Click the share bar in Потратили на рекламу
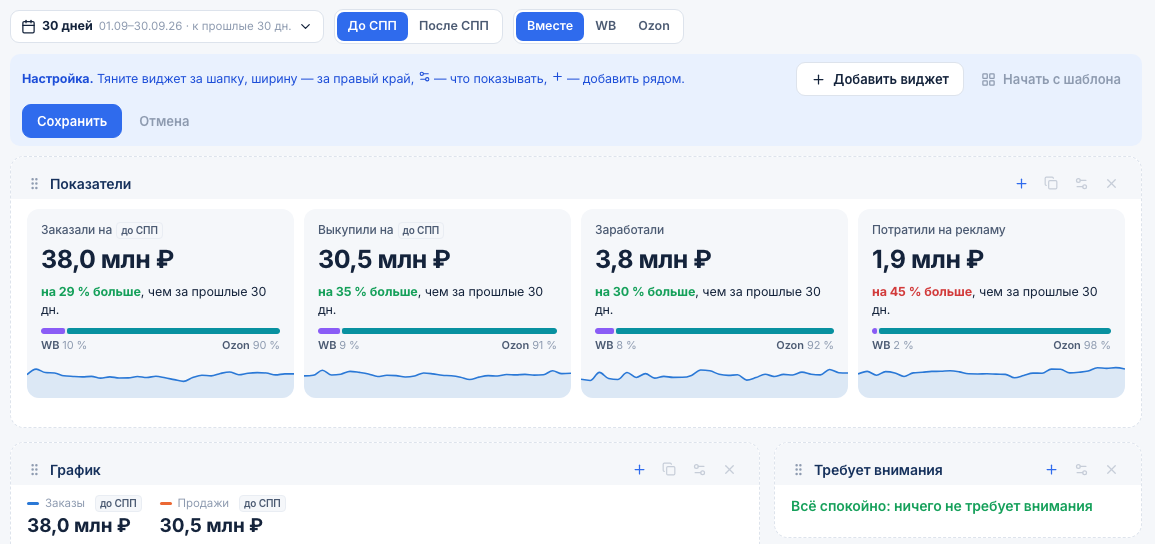This screenshot has width=1155, height=544. [991, 331]
